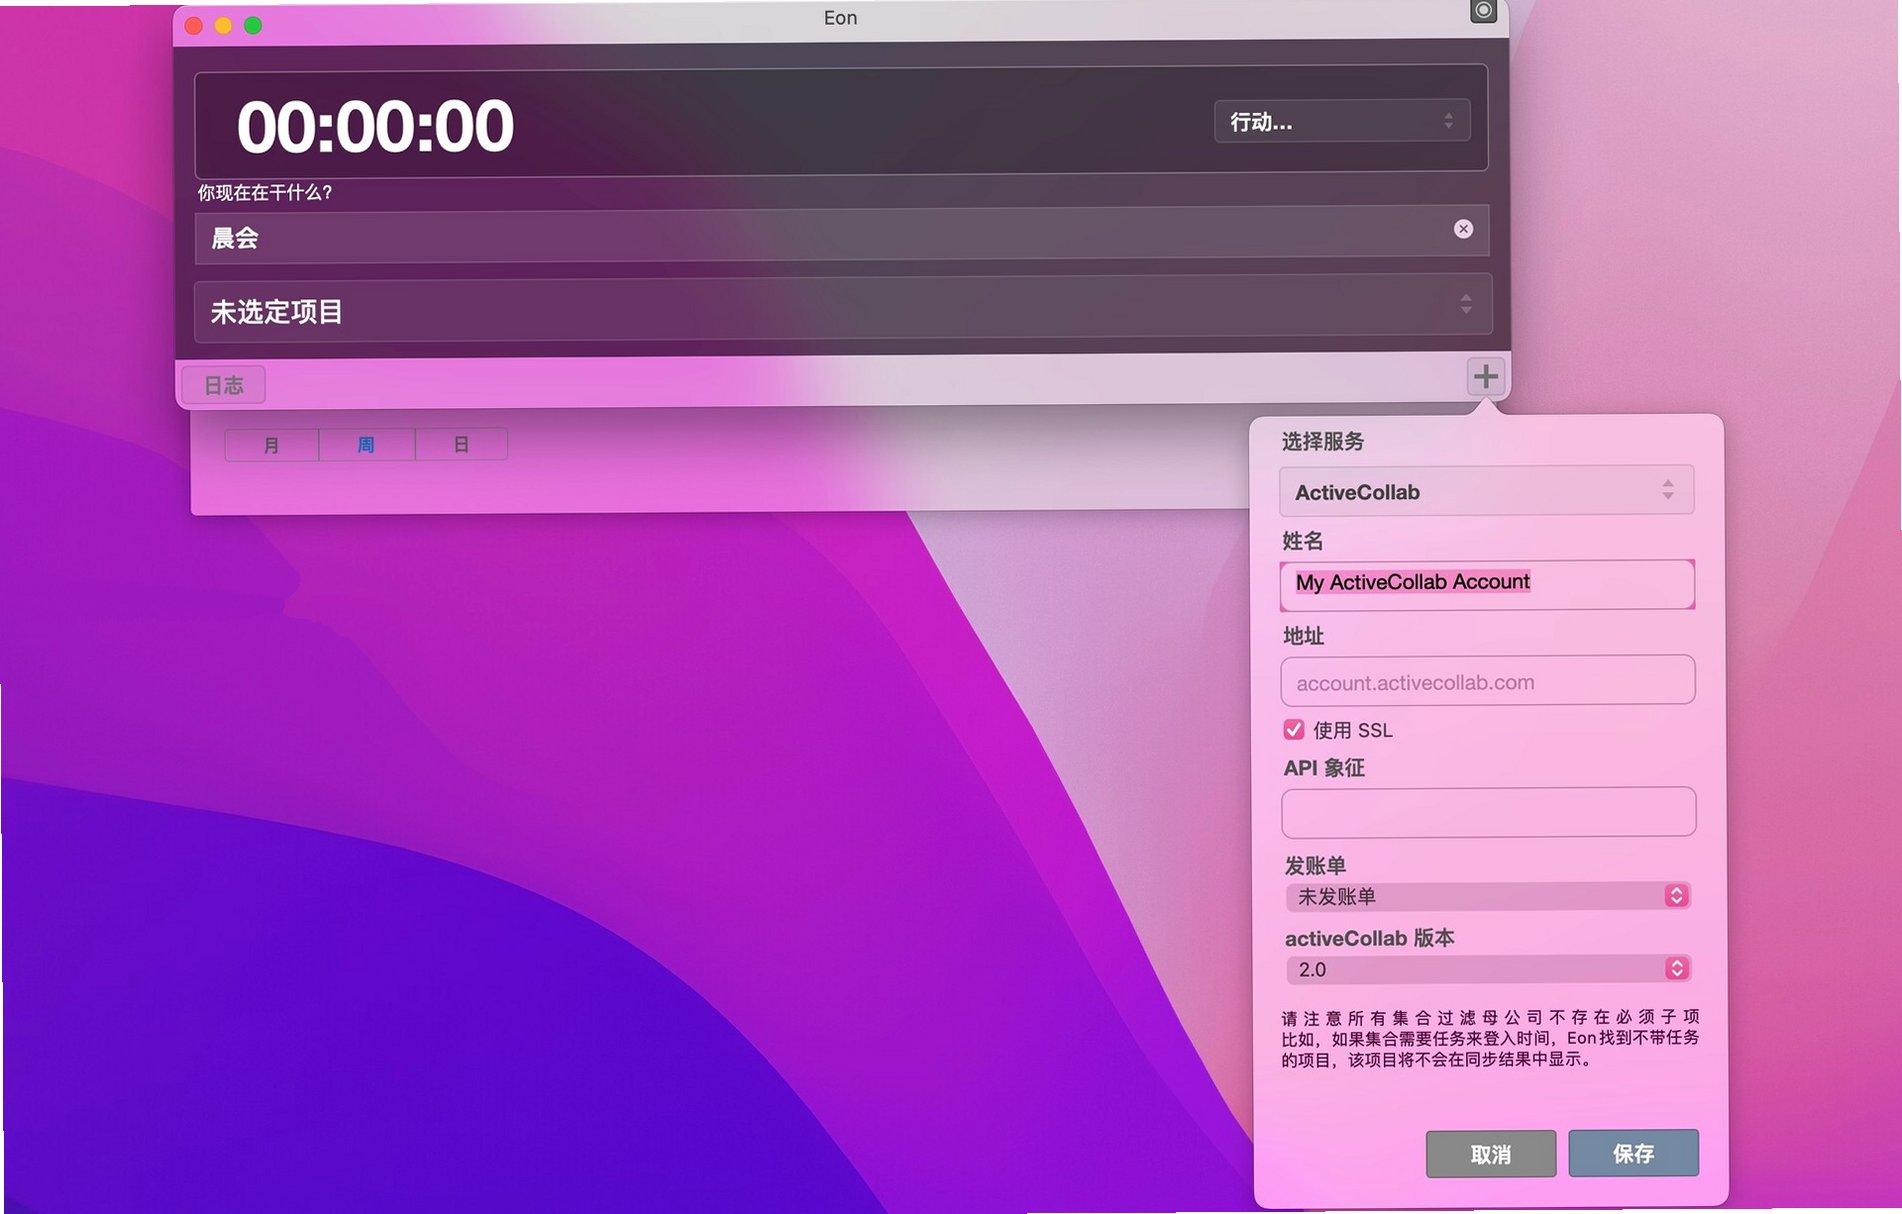1902x1214 pixels.
Task: Open the ActiveCollab service selector
Action: coord(1486,491)
